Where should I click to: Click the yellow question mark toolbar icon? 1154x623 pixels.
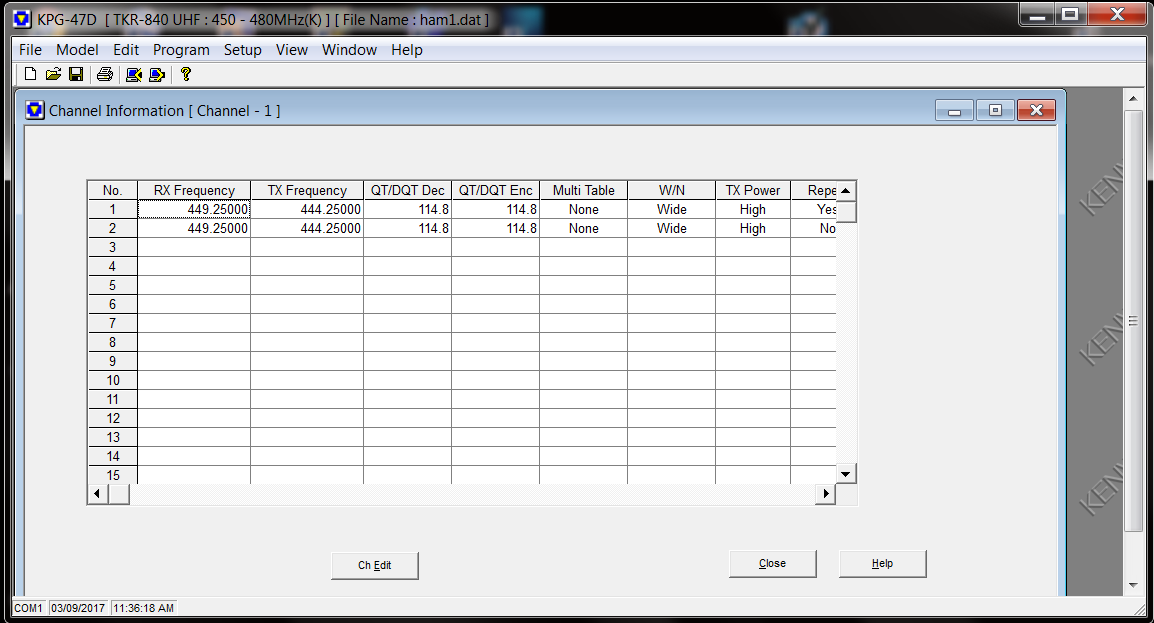point(185,74)
